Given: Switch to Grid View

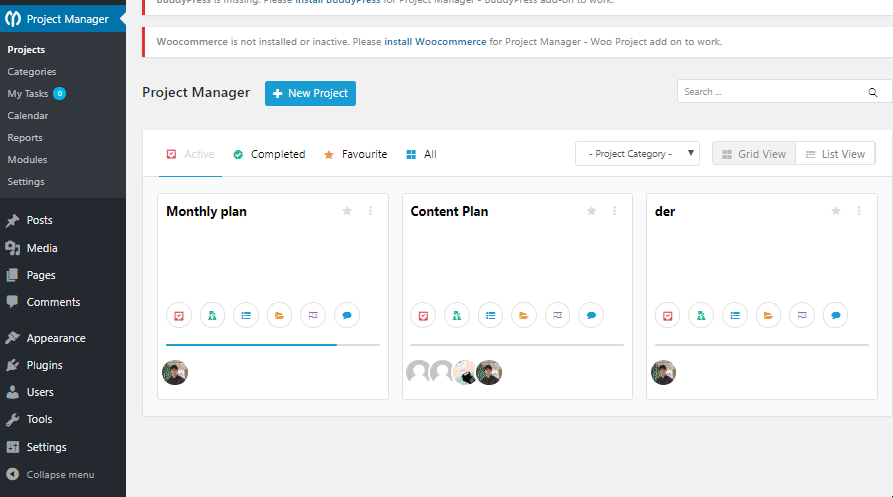Looking at the screenshot, I should tap(754, 154).
